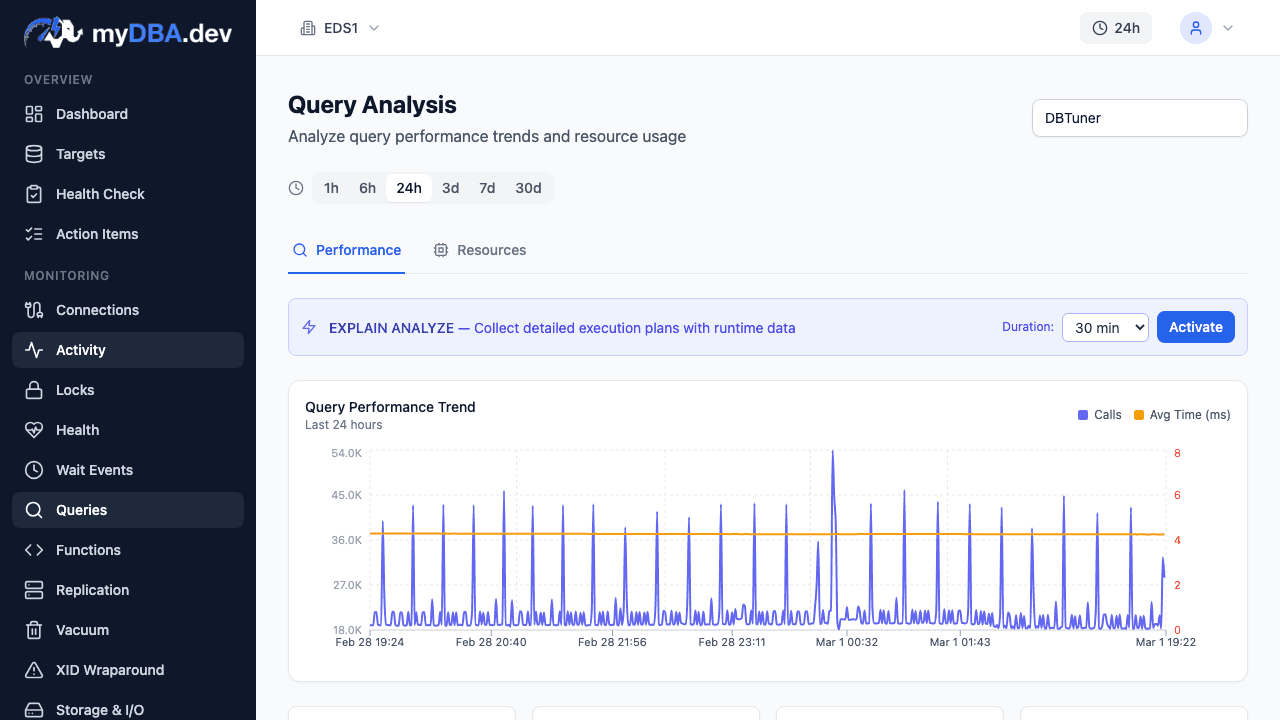The width and height of the screenshot is (1280, 720).
Task: Click the XID Wraparound warning icon
Action: [x=34, y=670]
